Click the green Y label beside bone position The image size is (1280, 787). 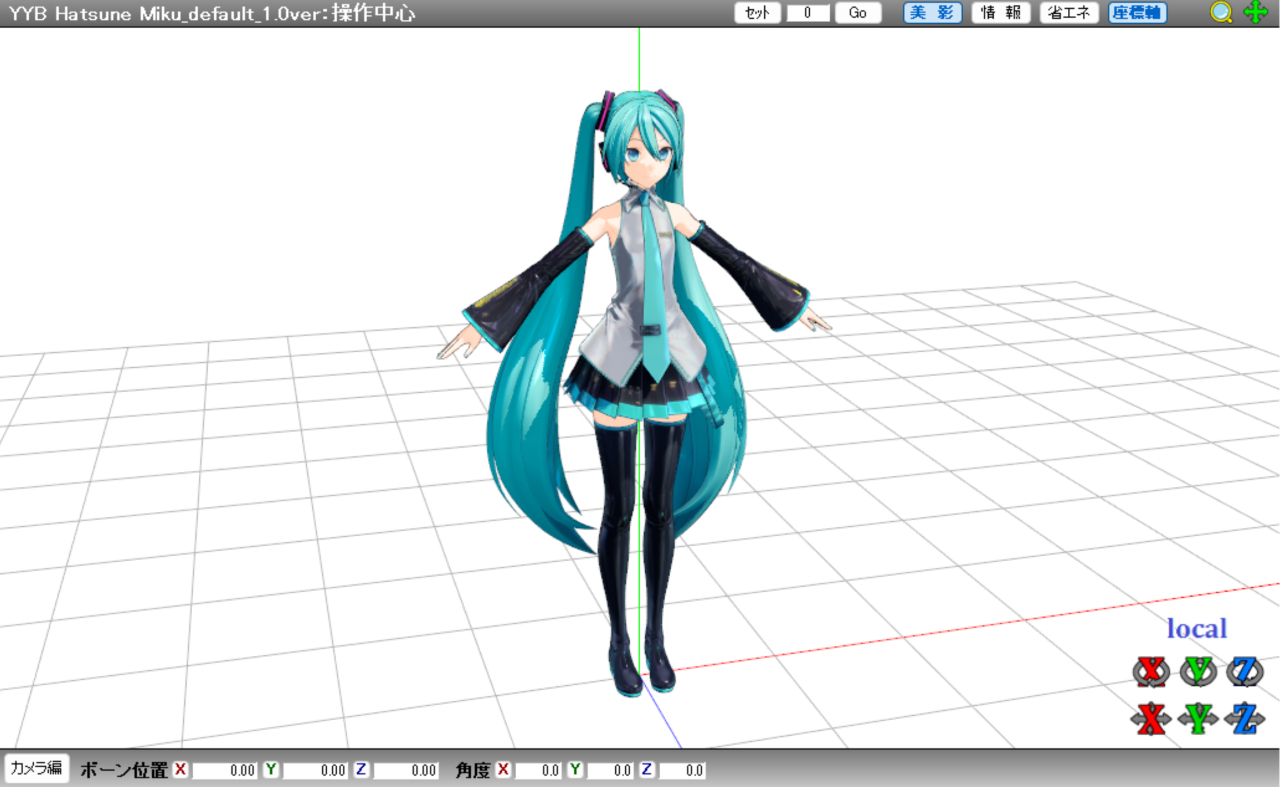(x=271, y=770)
